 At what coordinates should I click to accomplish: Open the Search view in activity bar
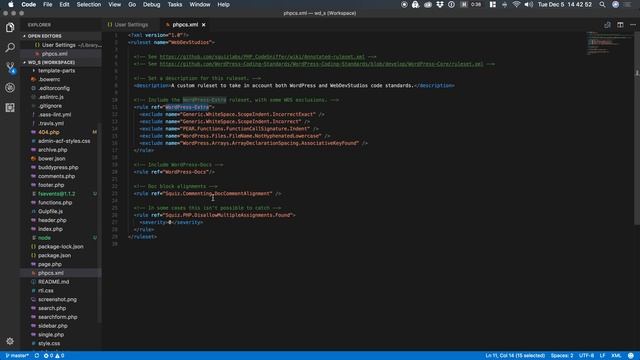point(10,47)
